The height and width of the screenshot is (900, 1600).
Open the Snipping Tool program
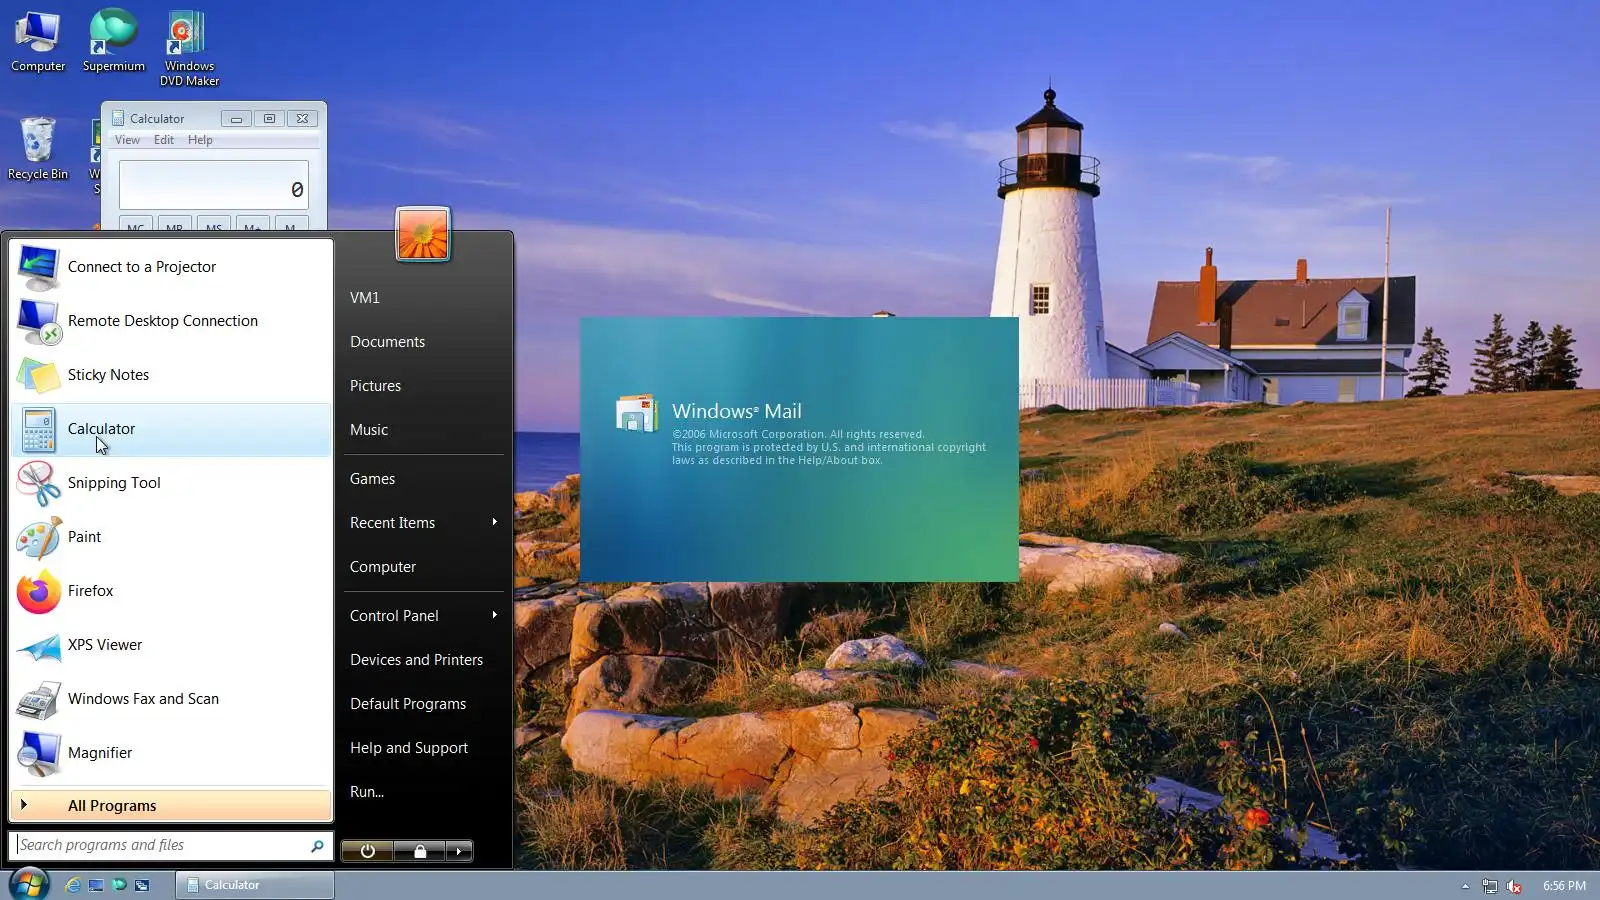[171, 483]
